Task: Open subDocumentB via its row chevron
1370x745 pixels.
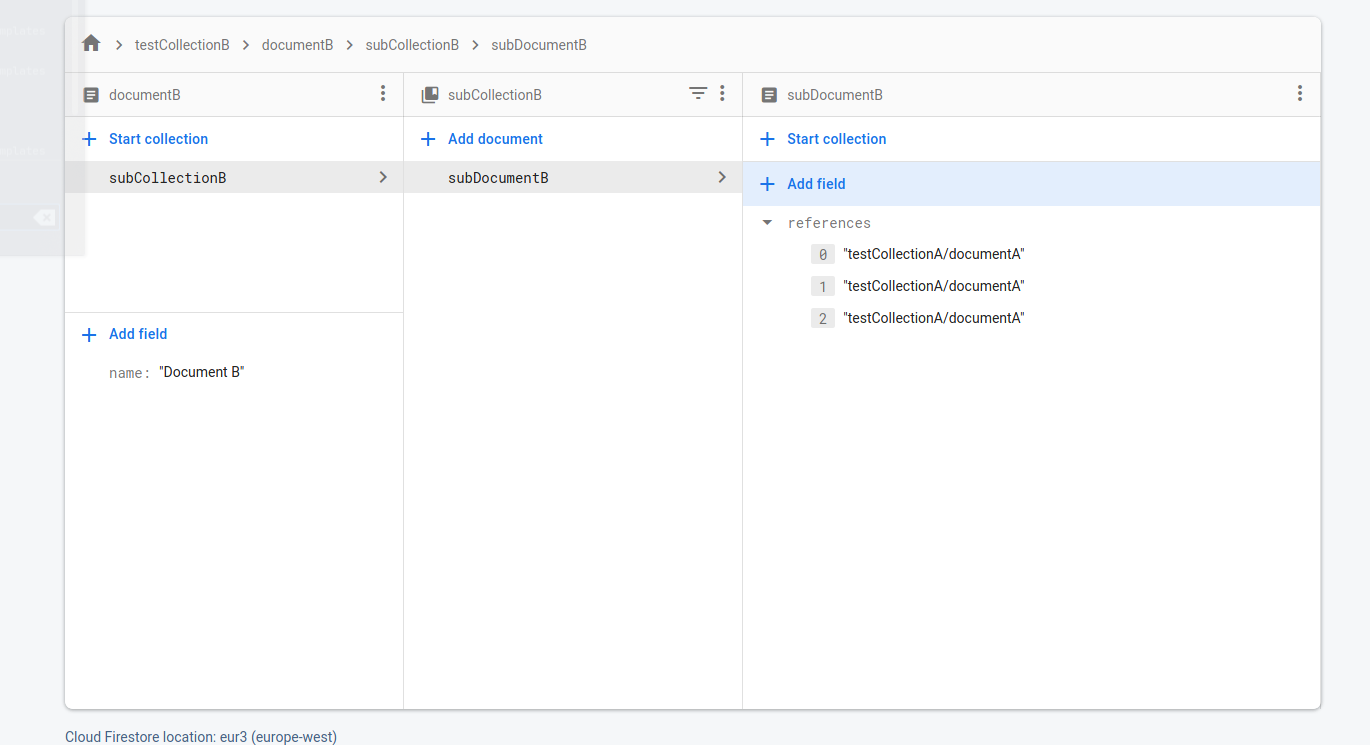Action: tap(722, 177)
